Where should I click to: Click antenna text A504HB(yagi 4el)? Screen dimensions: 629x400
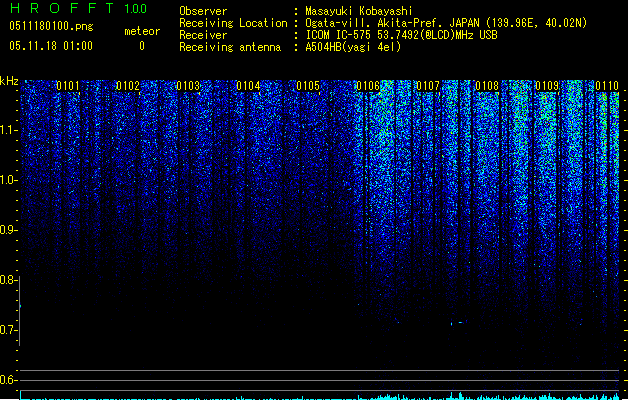pos(353,47)
